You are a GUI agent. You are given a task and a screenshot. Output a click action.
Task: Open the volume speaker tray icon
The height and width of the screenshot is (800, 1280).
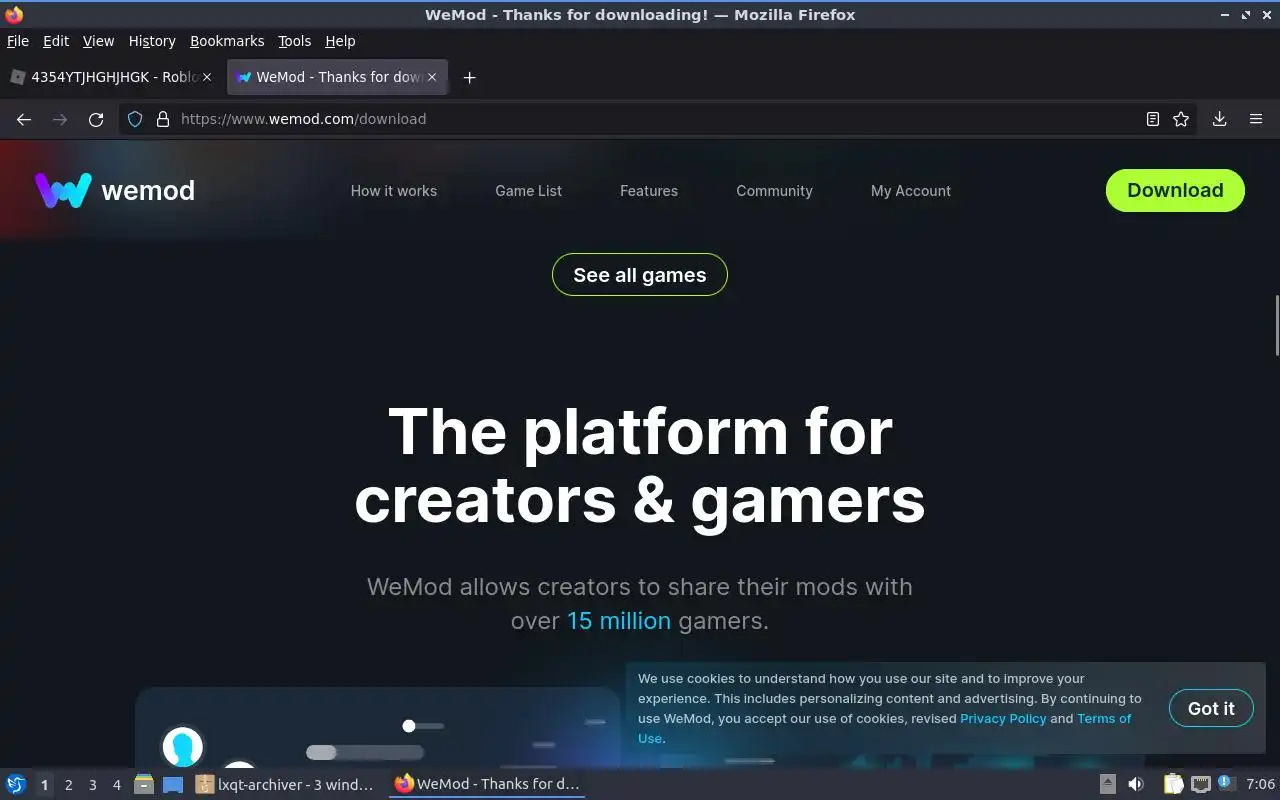1136,784
